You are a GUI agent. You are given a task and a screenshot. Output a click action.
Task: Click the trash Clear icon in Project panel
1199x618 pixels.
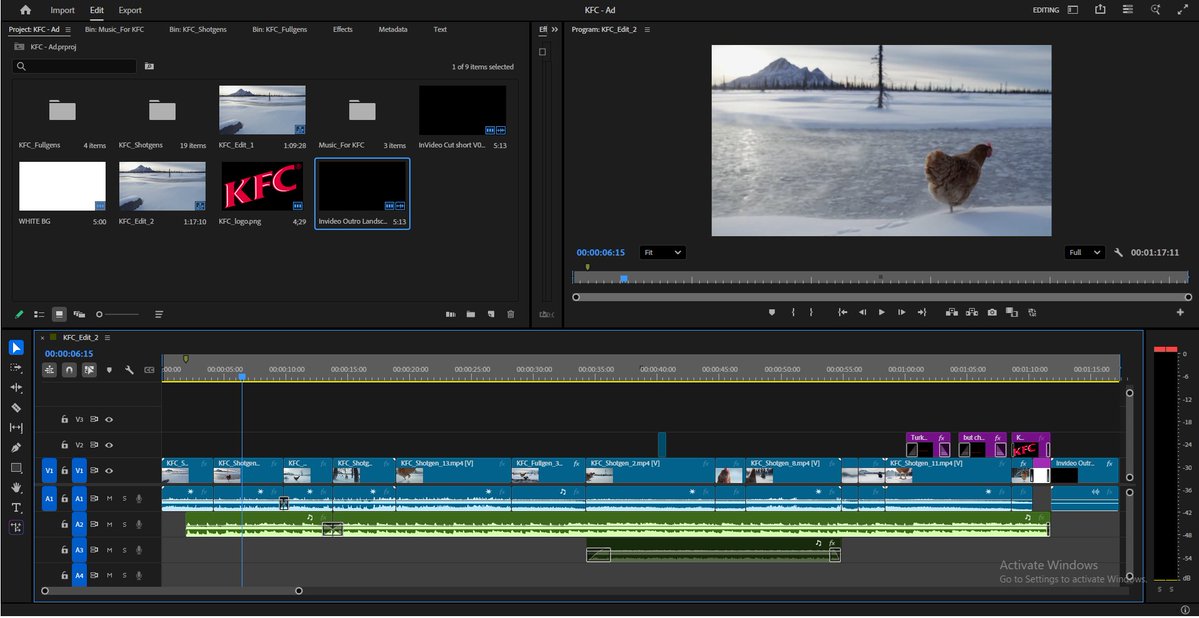pyautogui.click(x=511, y=314)
